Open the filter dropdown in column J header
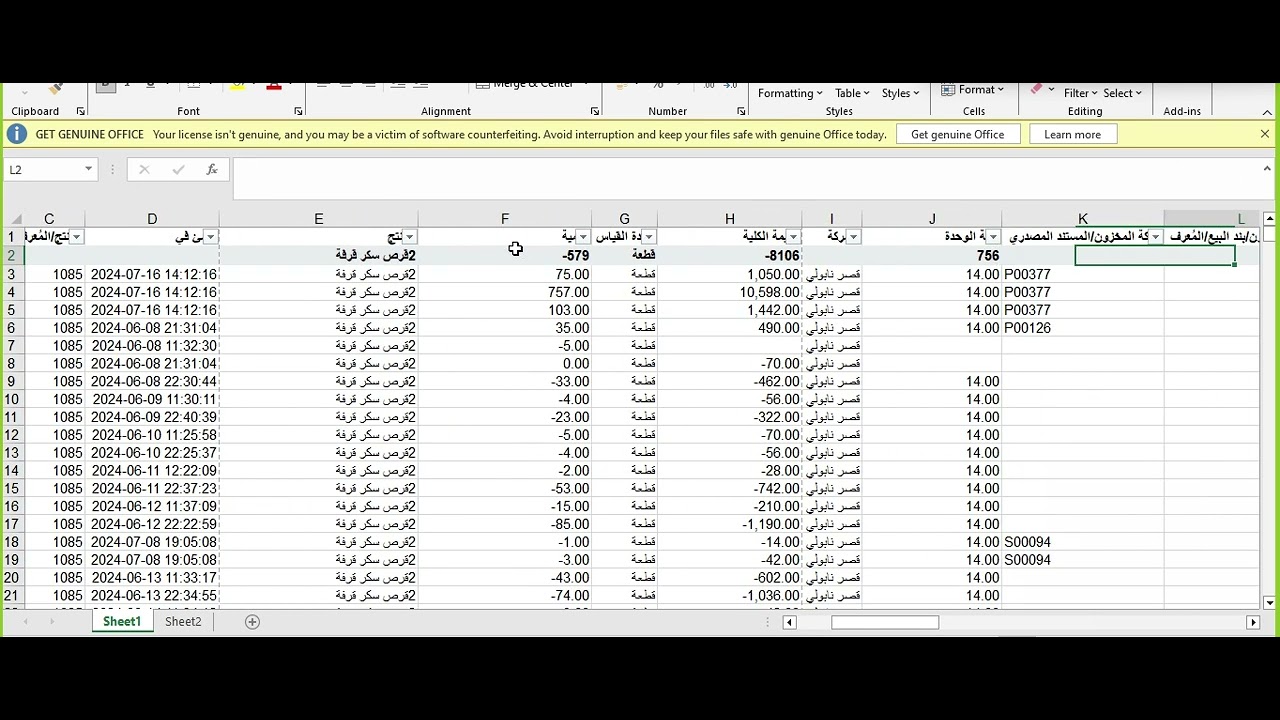This screenshot has width=1280, height=720. (x=993, y=237)
